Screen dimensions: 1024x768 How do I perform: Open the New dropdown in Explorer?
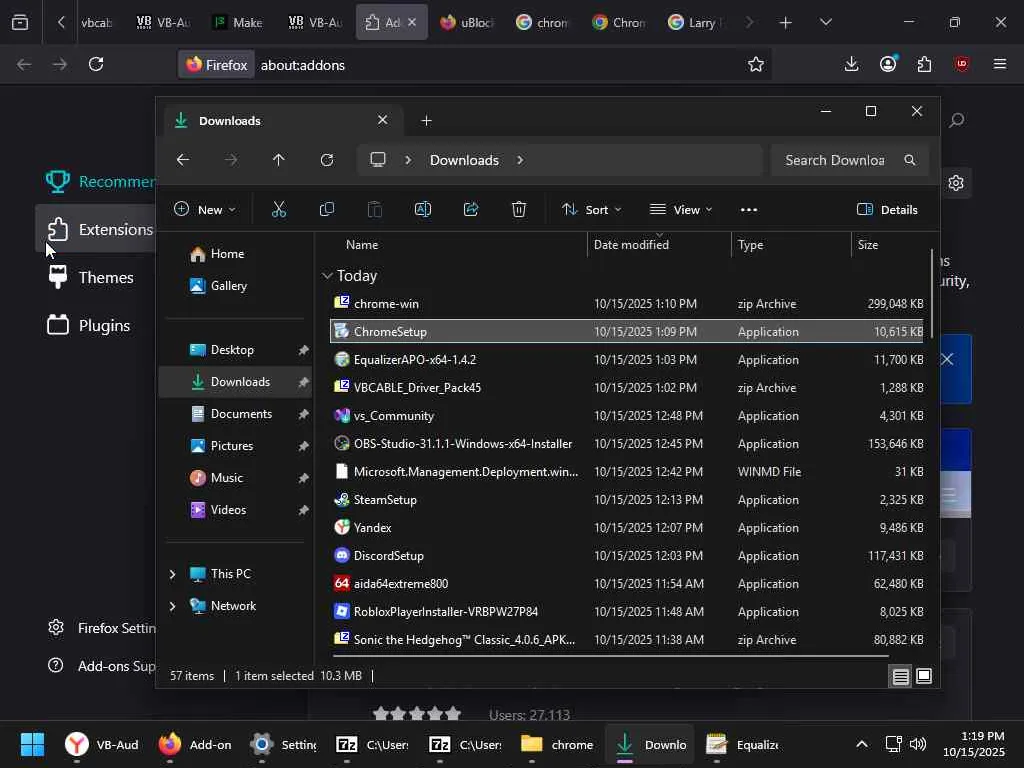point(205,210)
